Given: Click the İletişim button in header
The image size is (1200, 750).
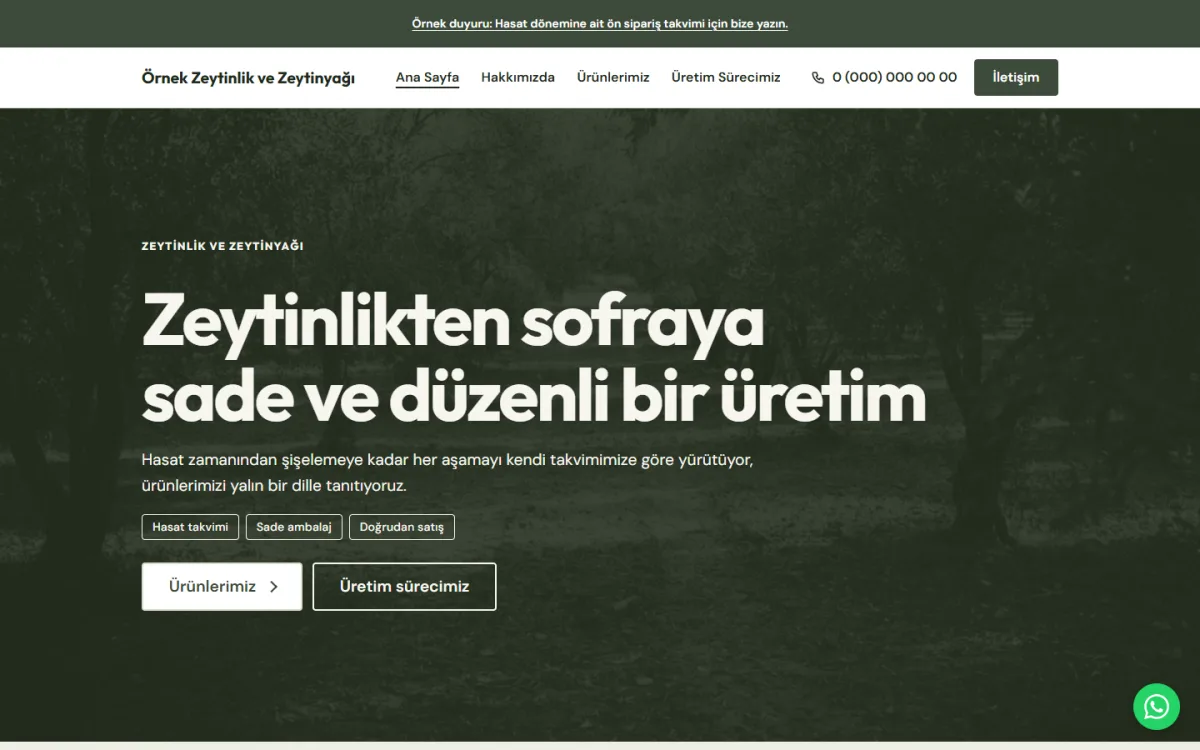Looking at the screenshot, I should coord(1016,77).
